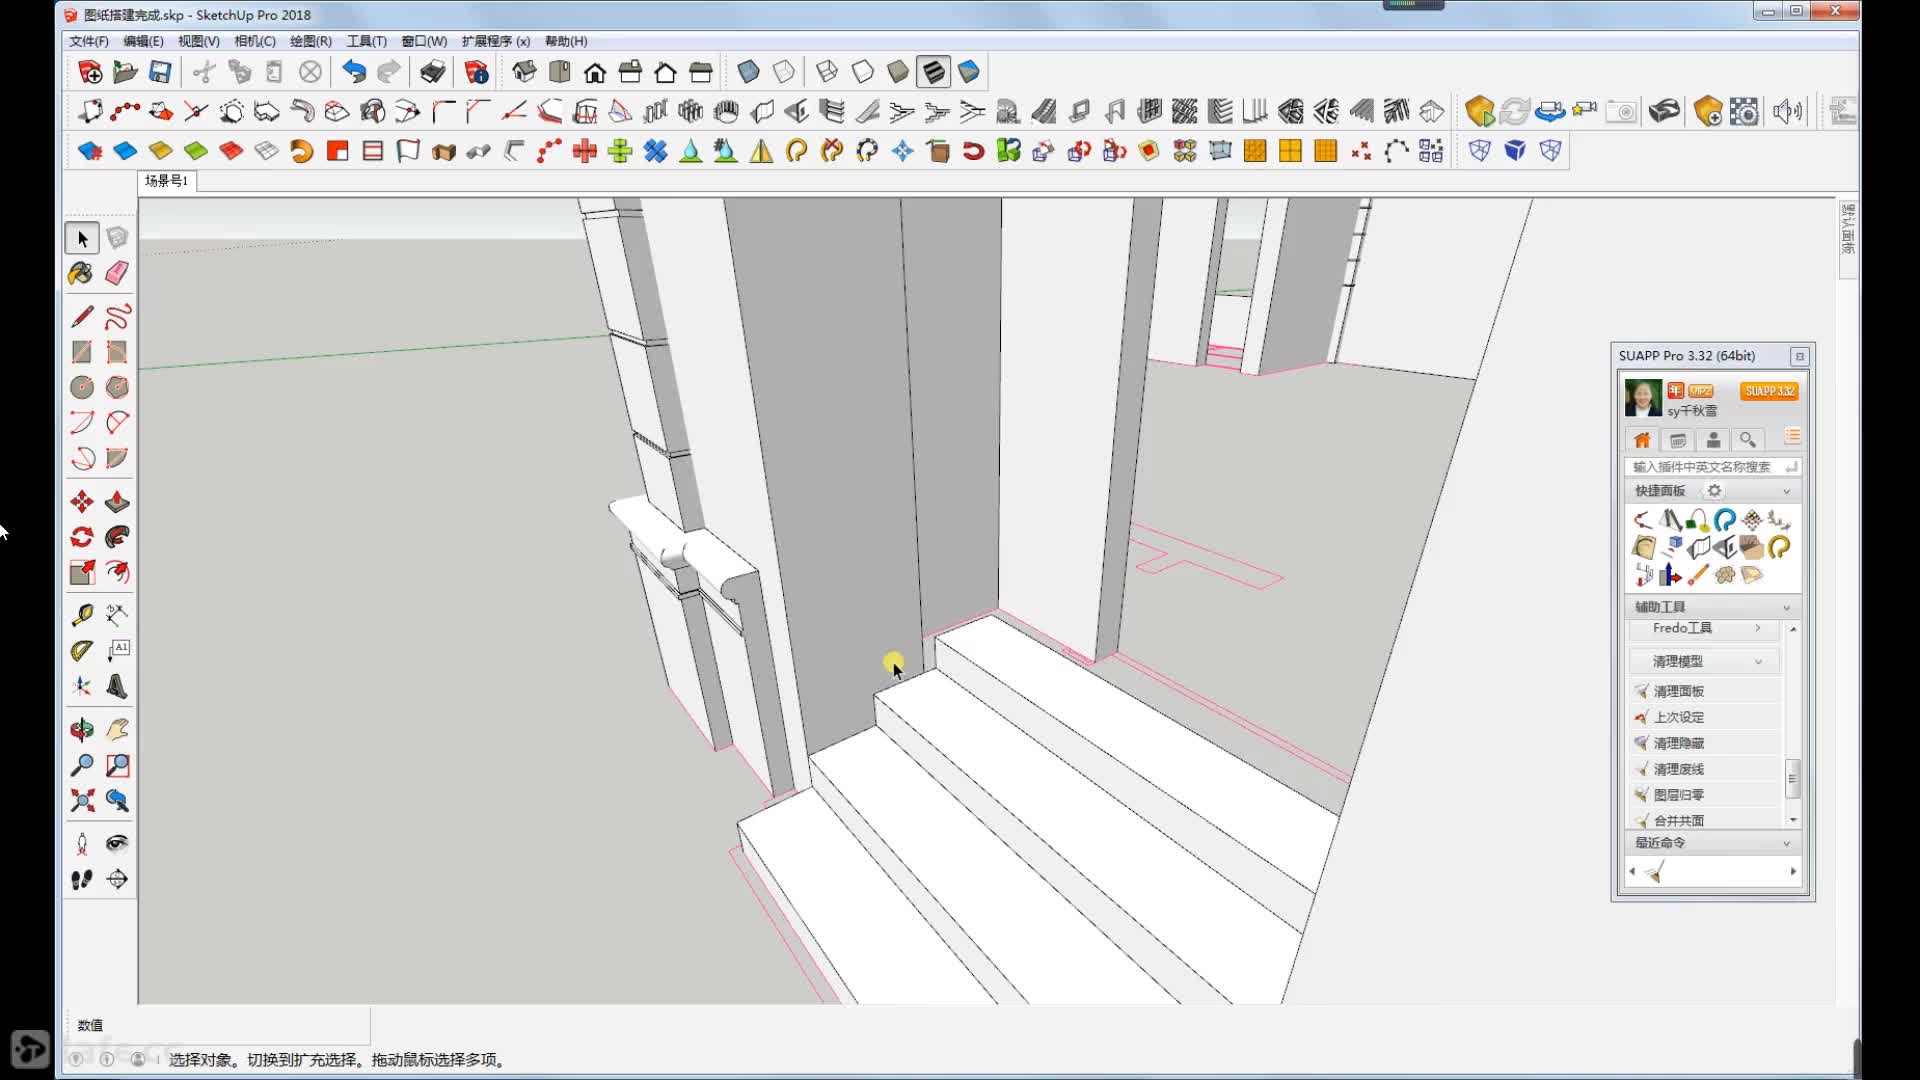Image resolution: width=1920 pixels, height=1080 pixels.
Task: Click the 快捷面板 settings gear
Action: click(1714, 491)
